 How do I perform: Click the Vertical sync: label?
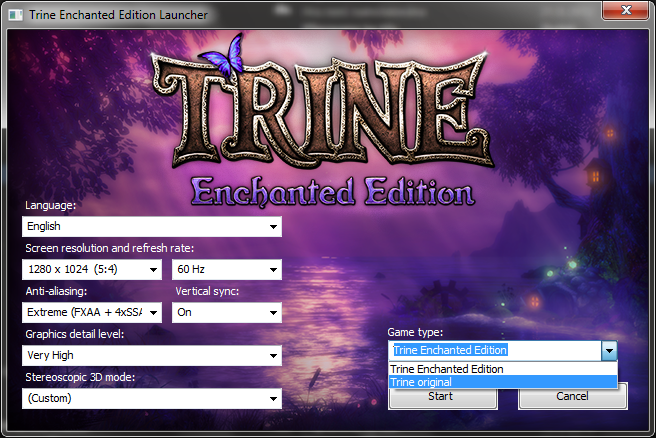pyautogui.click(x=207, y=291)
